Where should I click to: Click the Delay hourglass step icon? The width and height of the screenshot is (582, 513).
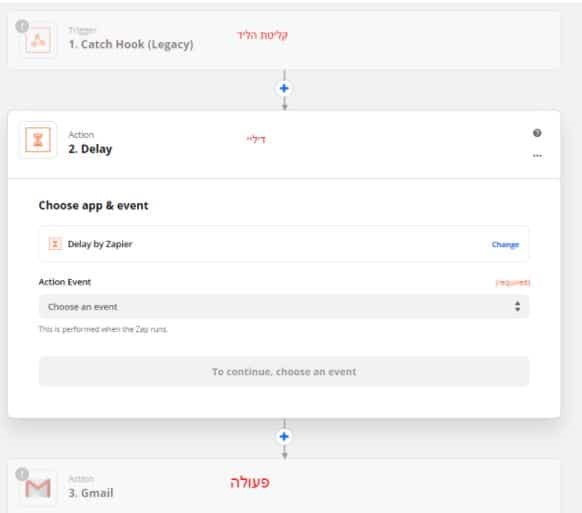click(38, 140)
